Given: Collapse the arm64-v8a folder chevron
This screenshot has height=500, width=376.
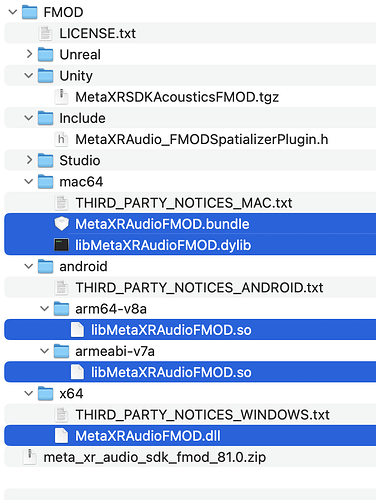Looking at the screenshot, I should coord(44,309).
